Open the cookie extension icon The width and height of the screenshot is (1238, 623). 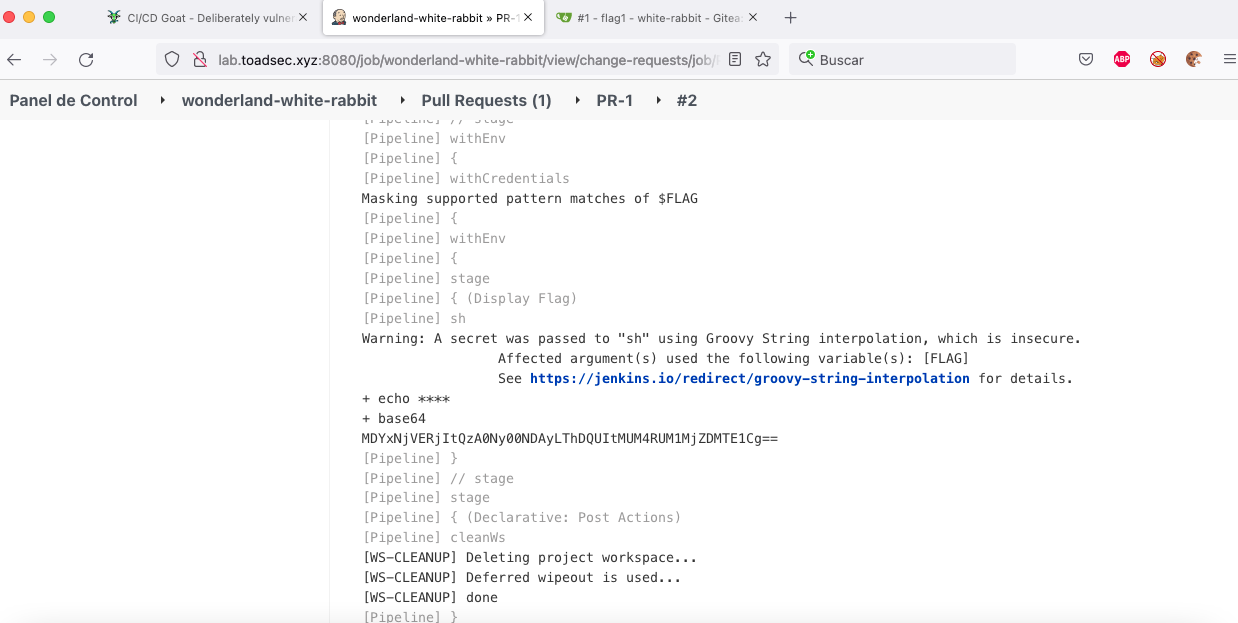point(1193,60)
